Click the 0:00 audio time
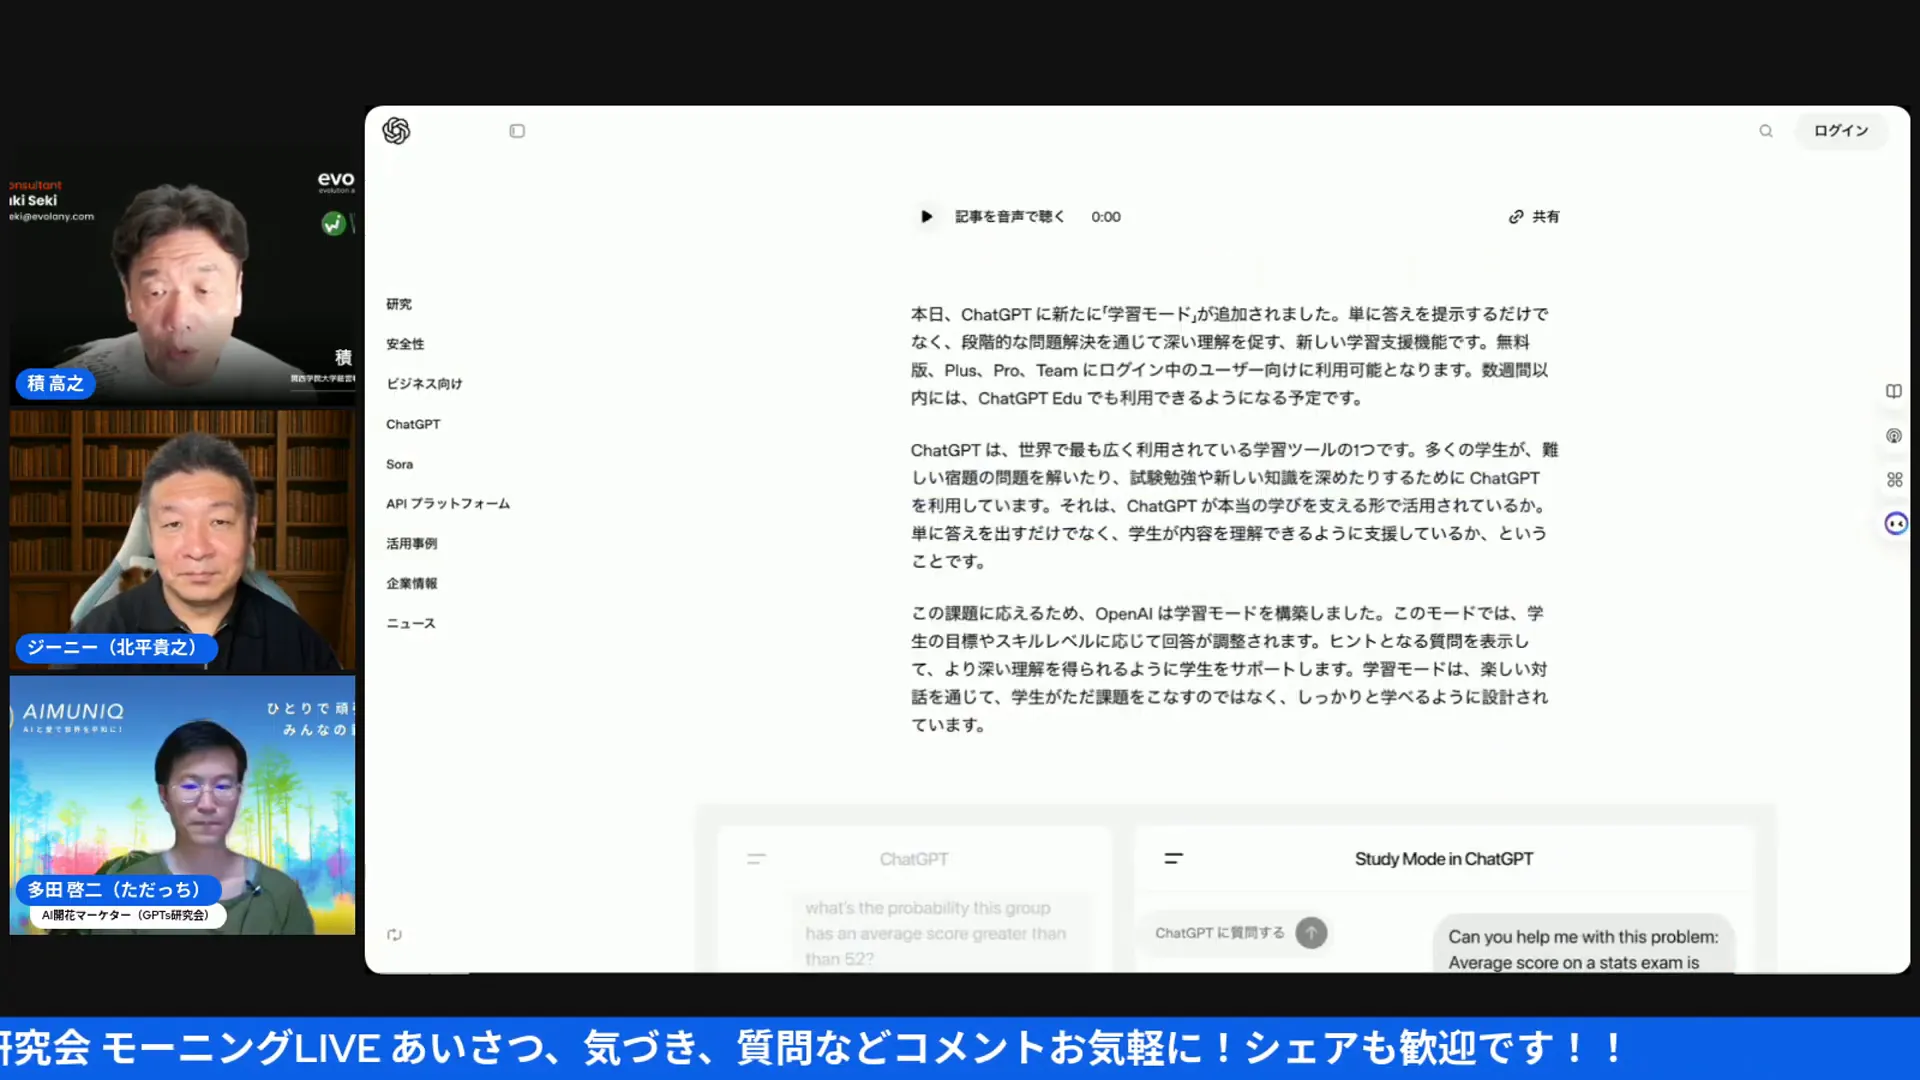 point(1106,217)
